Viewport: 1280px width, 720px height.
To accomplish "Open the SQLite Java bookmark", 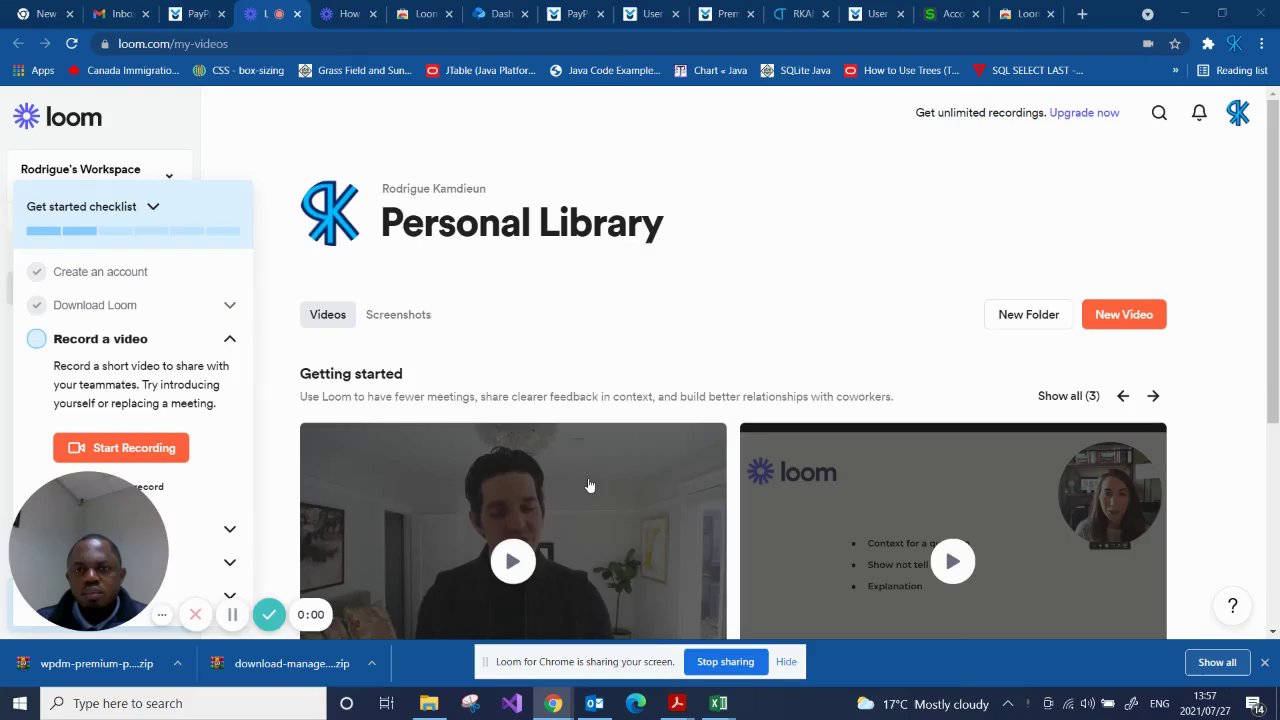I will pyautogui.click(x=796, y=70).
